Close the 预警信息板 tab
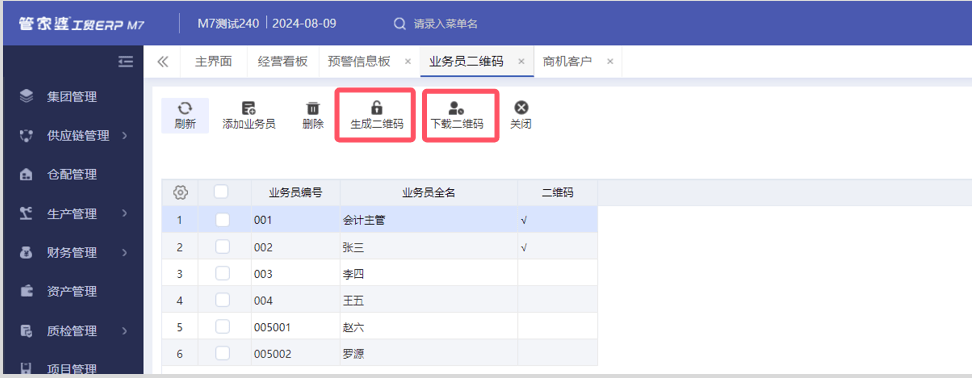The image size is (972, 378). pyautogui.click(x=407, y=61)
